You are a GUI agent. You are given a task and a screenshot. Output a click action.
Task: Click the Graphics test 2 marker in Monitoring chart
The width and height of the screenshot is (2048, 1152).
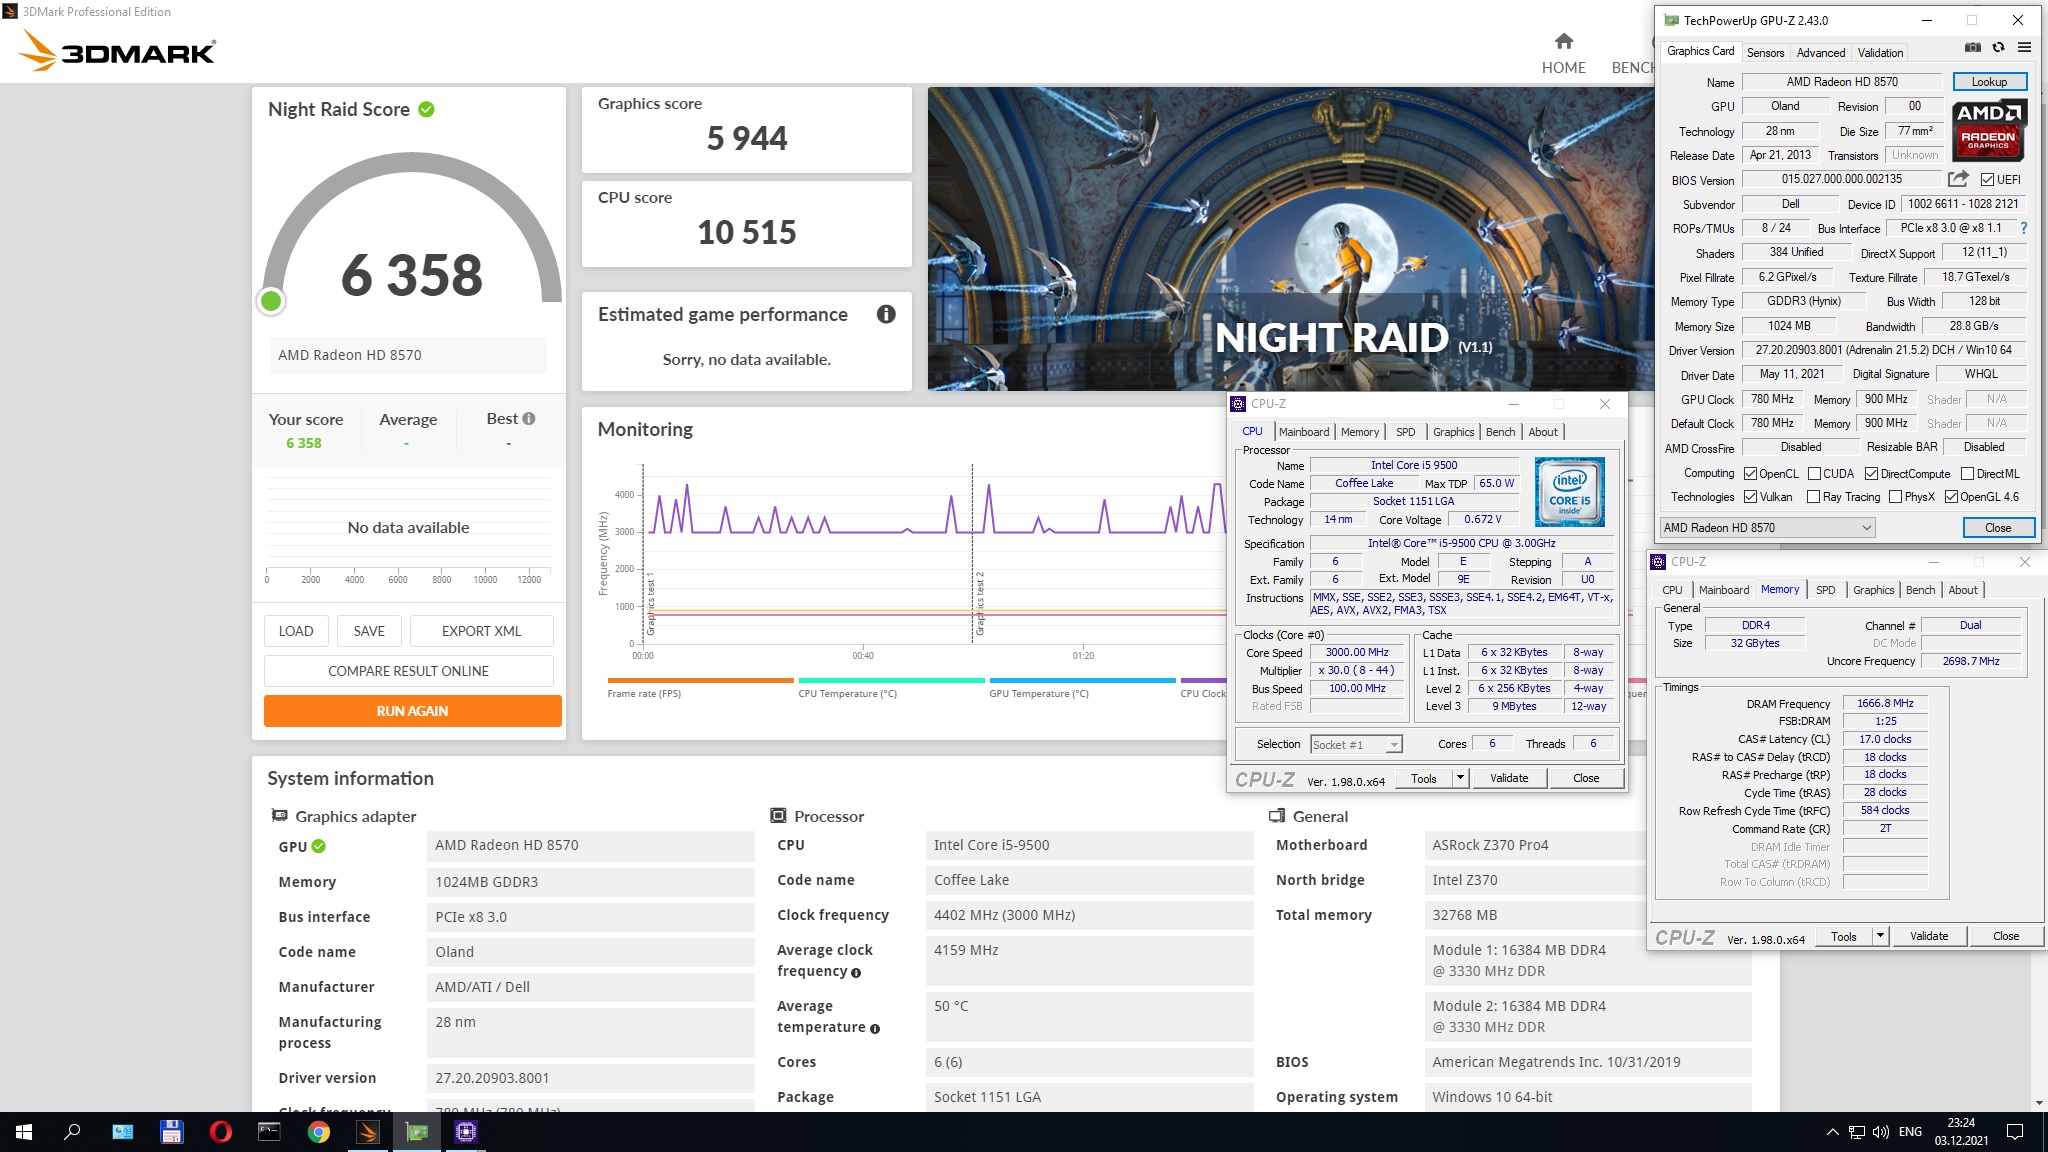click(980, 604)
